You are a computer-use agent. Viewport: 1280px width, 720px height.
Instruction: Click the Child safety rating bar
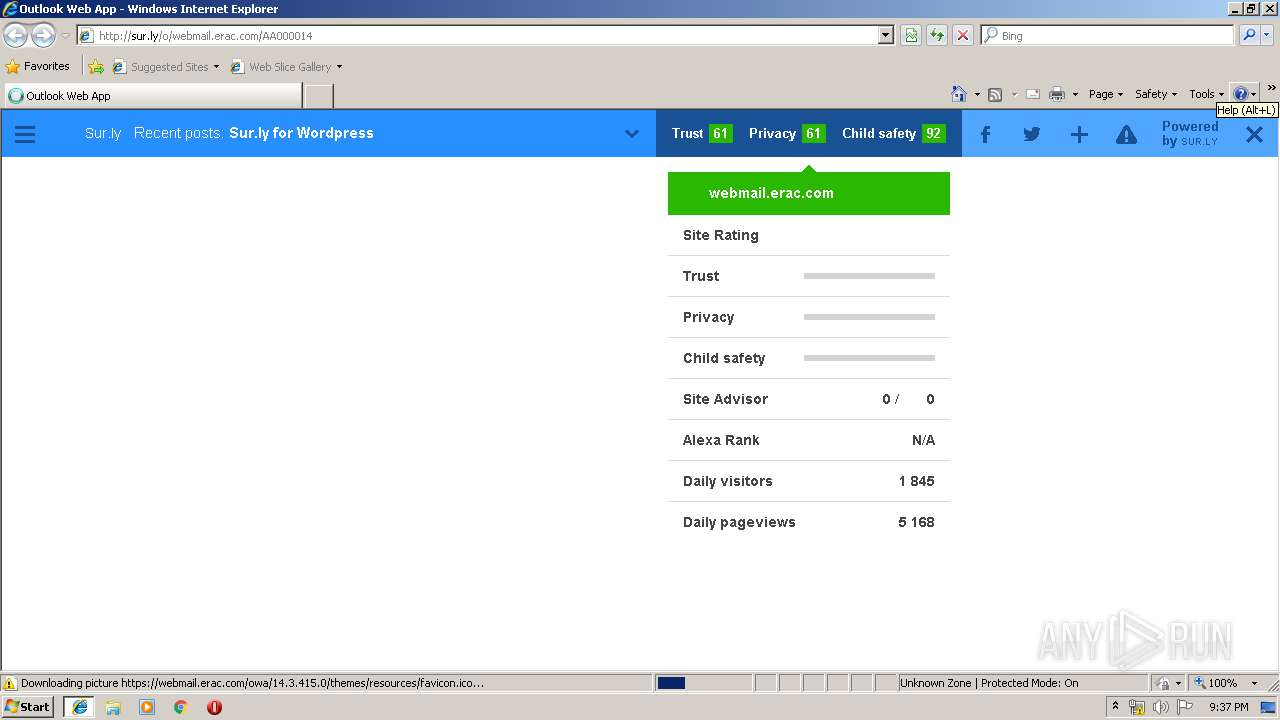[869, 358]
